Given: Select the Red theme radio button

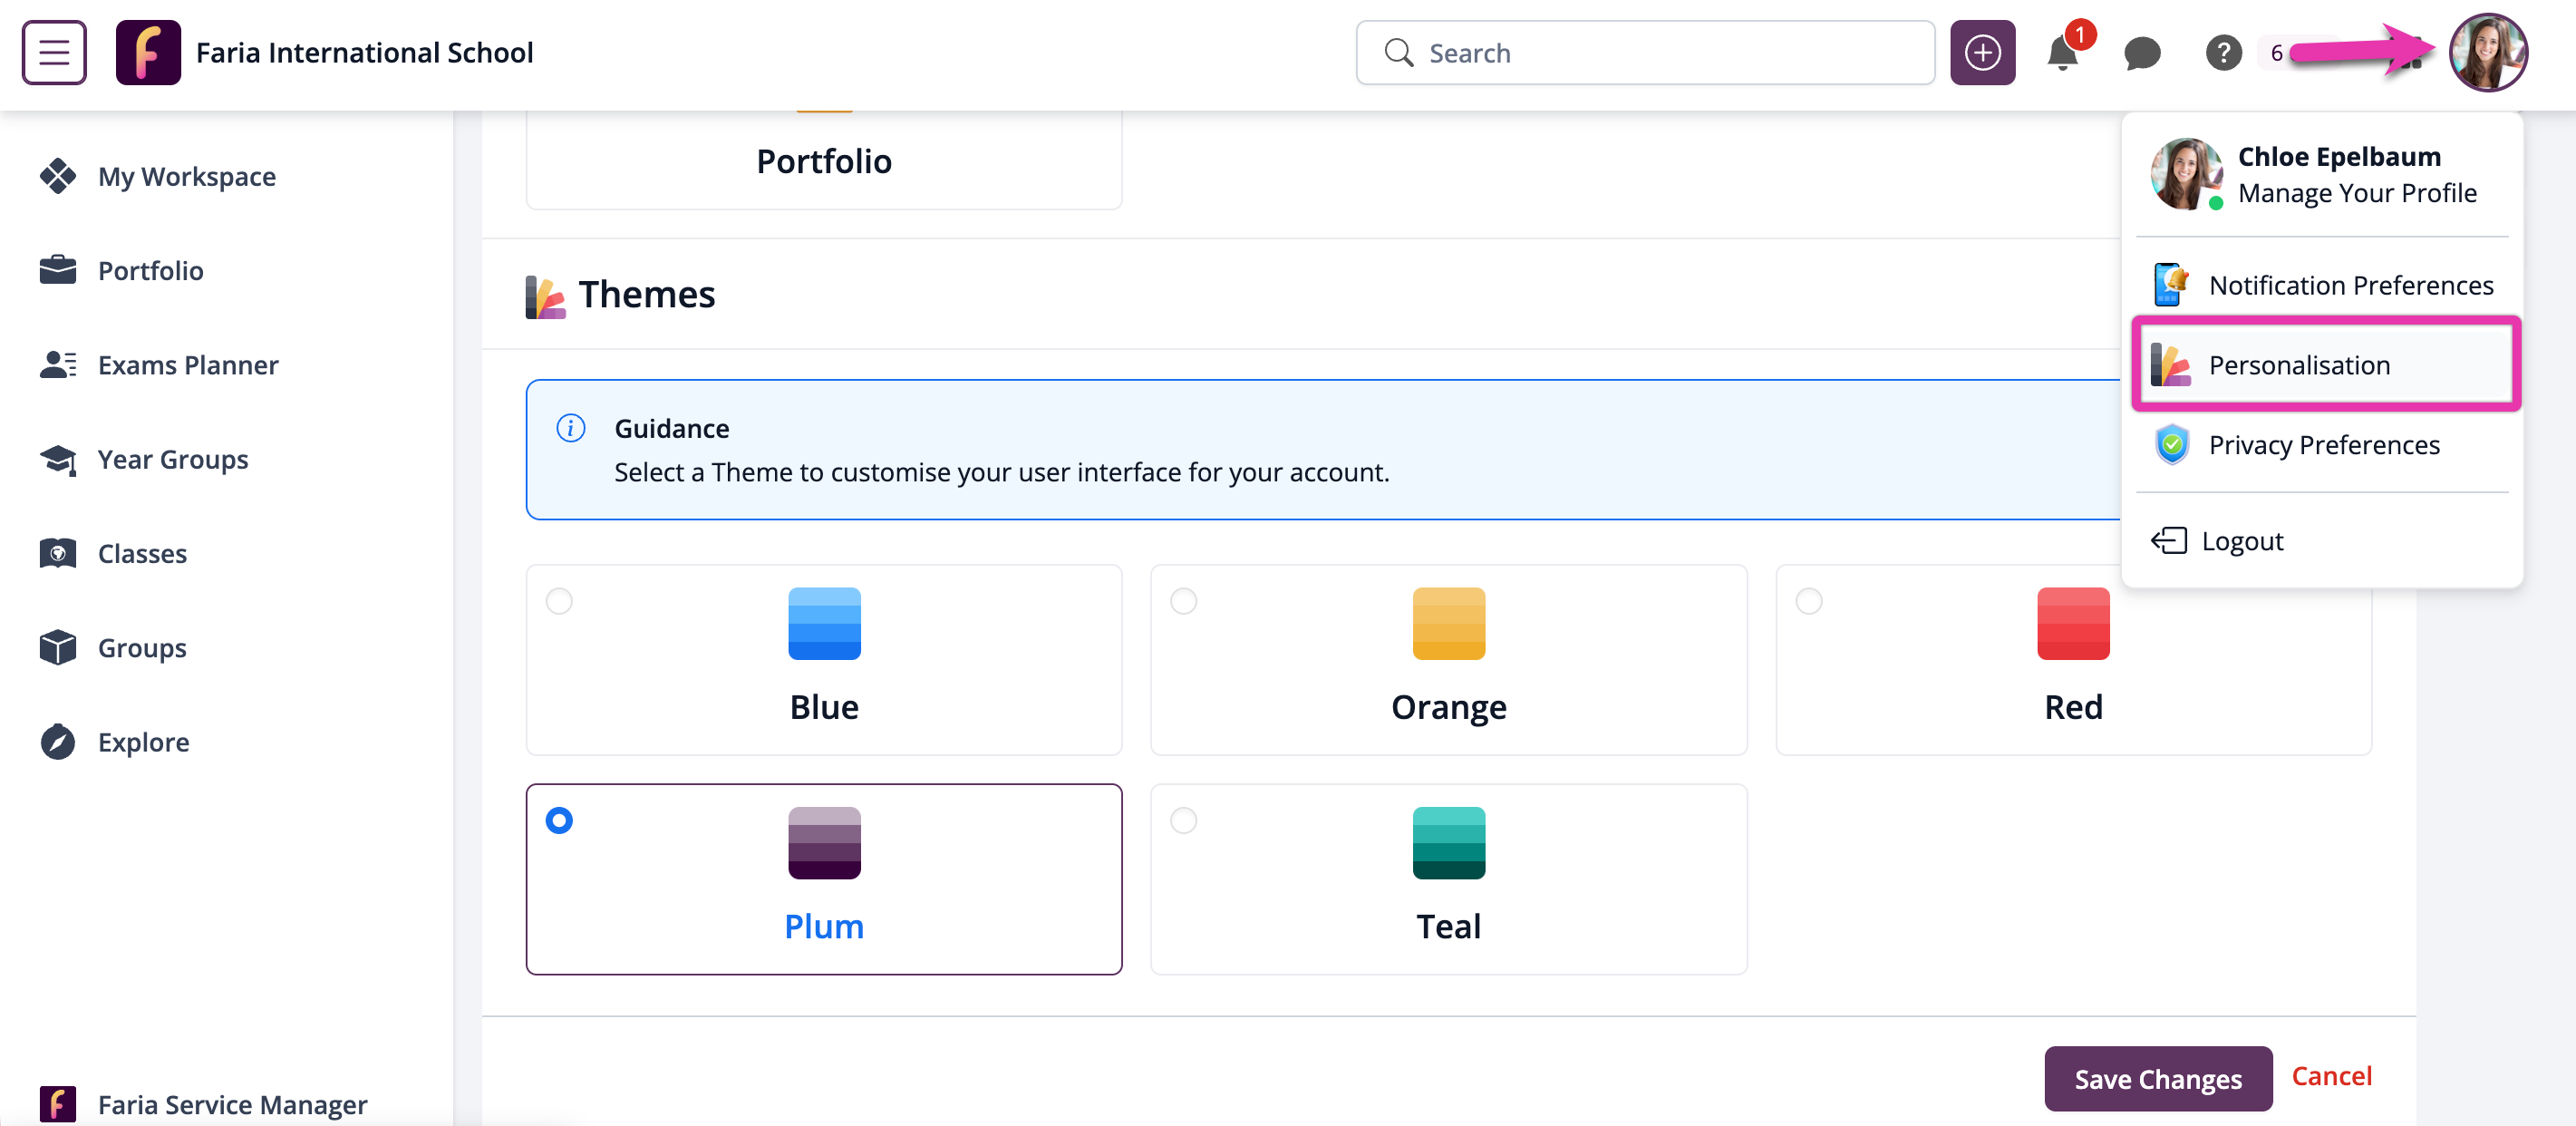Looking at the screenshot, I should coord(1808,601).
